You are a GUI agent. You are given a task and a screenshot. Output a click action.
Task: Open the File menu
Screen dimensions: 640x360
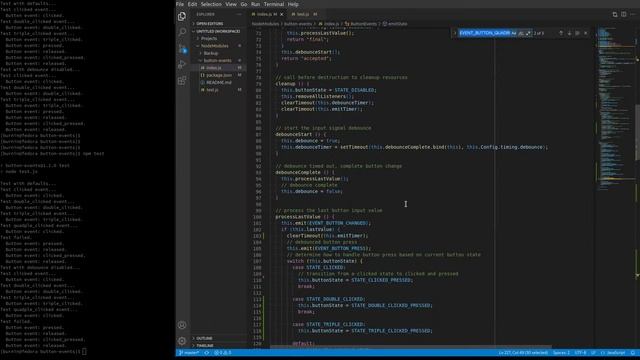(180, 4)
